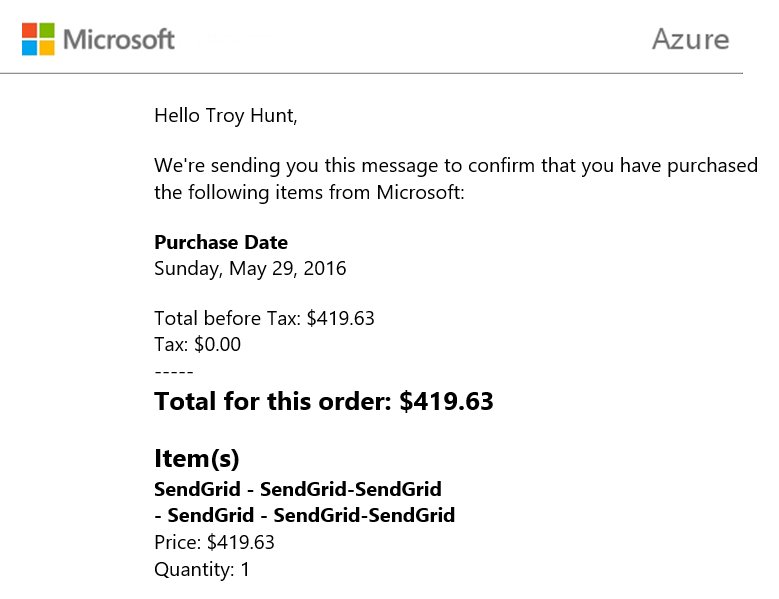This screenshot has height=599, width=779.
Task: Click the Item(s) heading
Action: [x=197, y=459]
